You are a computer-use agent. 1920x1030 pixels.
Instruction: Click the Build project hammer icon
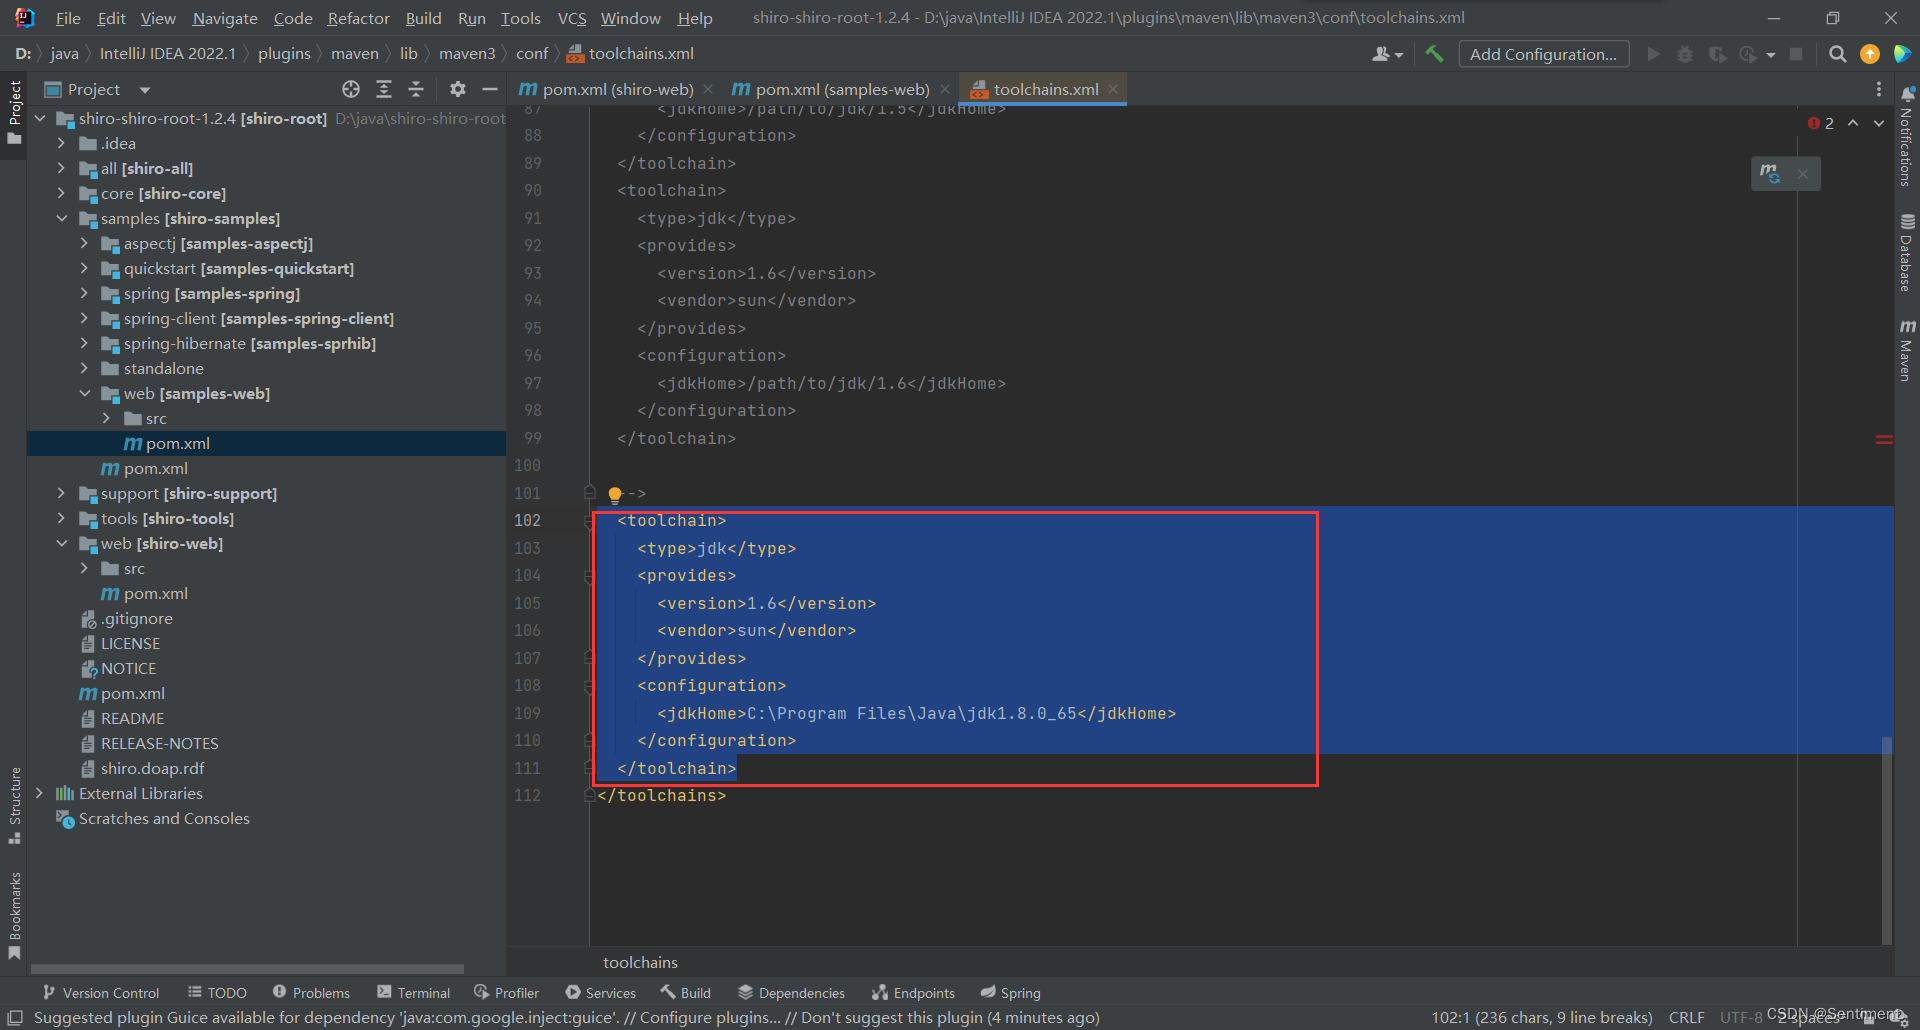[1434, 54]
